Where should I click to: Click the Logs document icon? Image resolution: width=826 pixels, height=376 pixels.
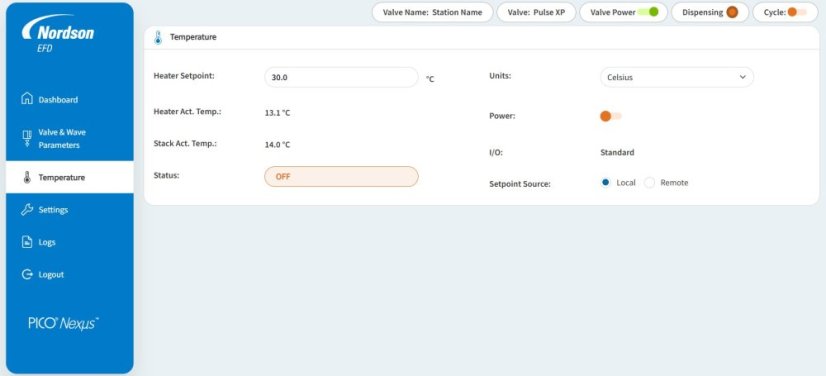click(x=27, y=242)
